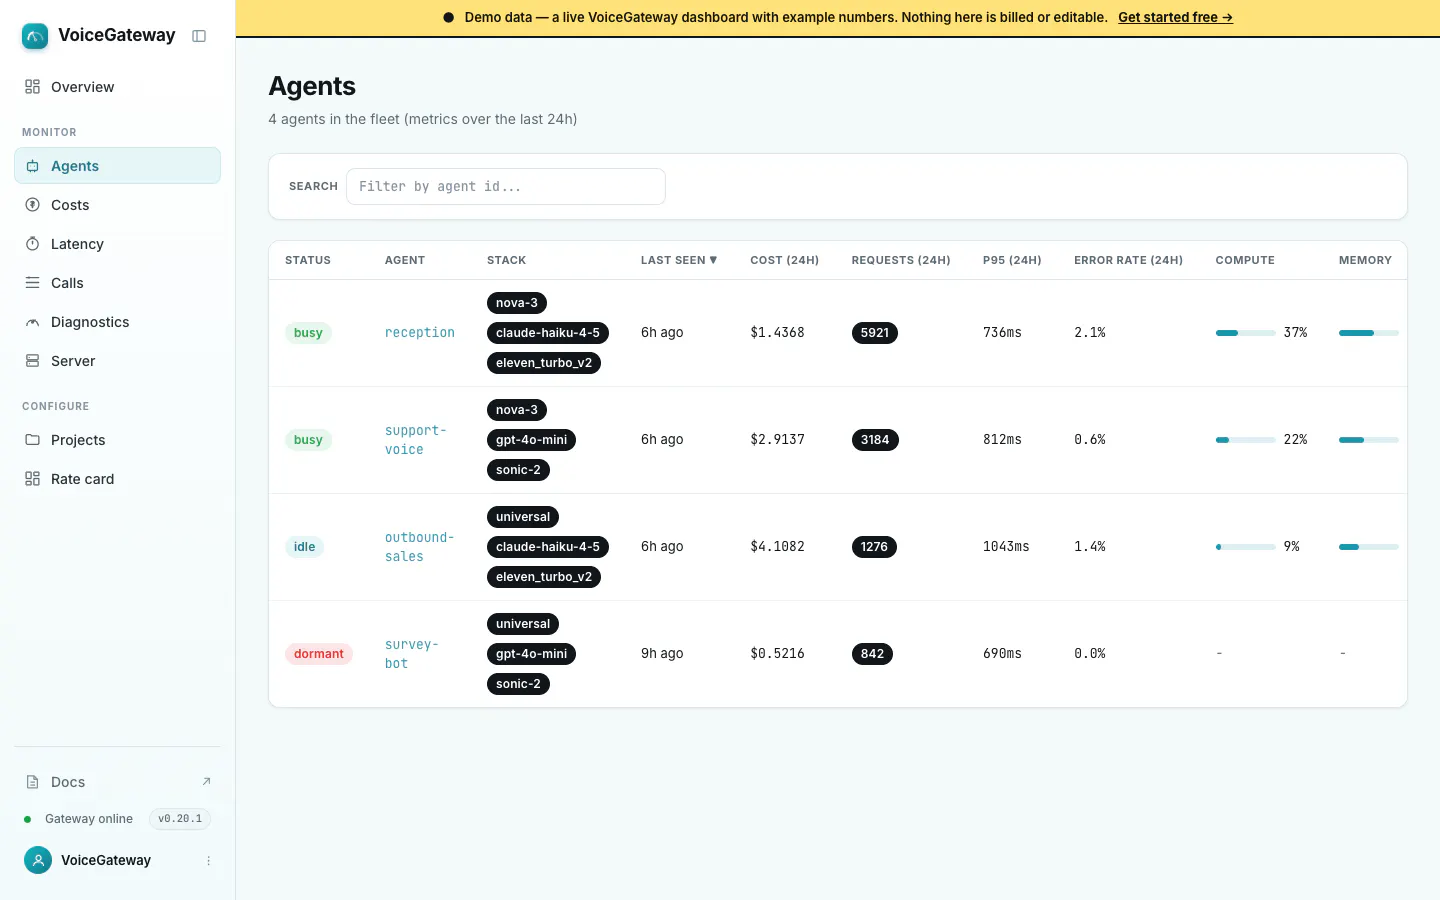Click the Diagnostics gauge icon

coord(33,322)
